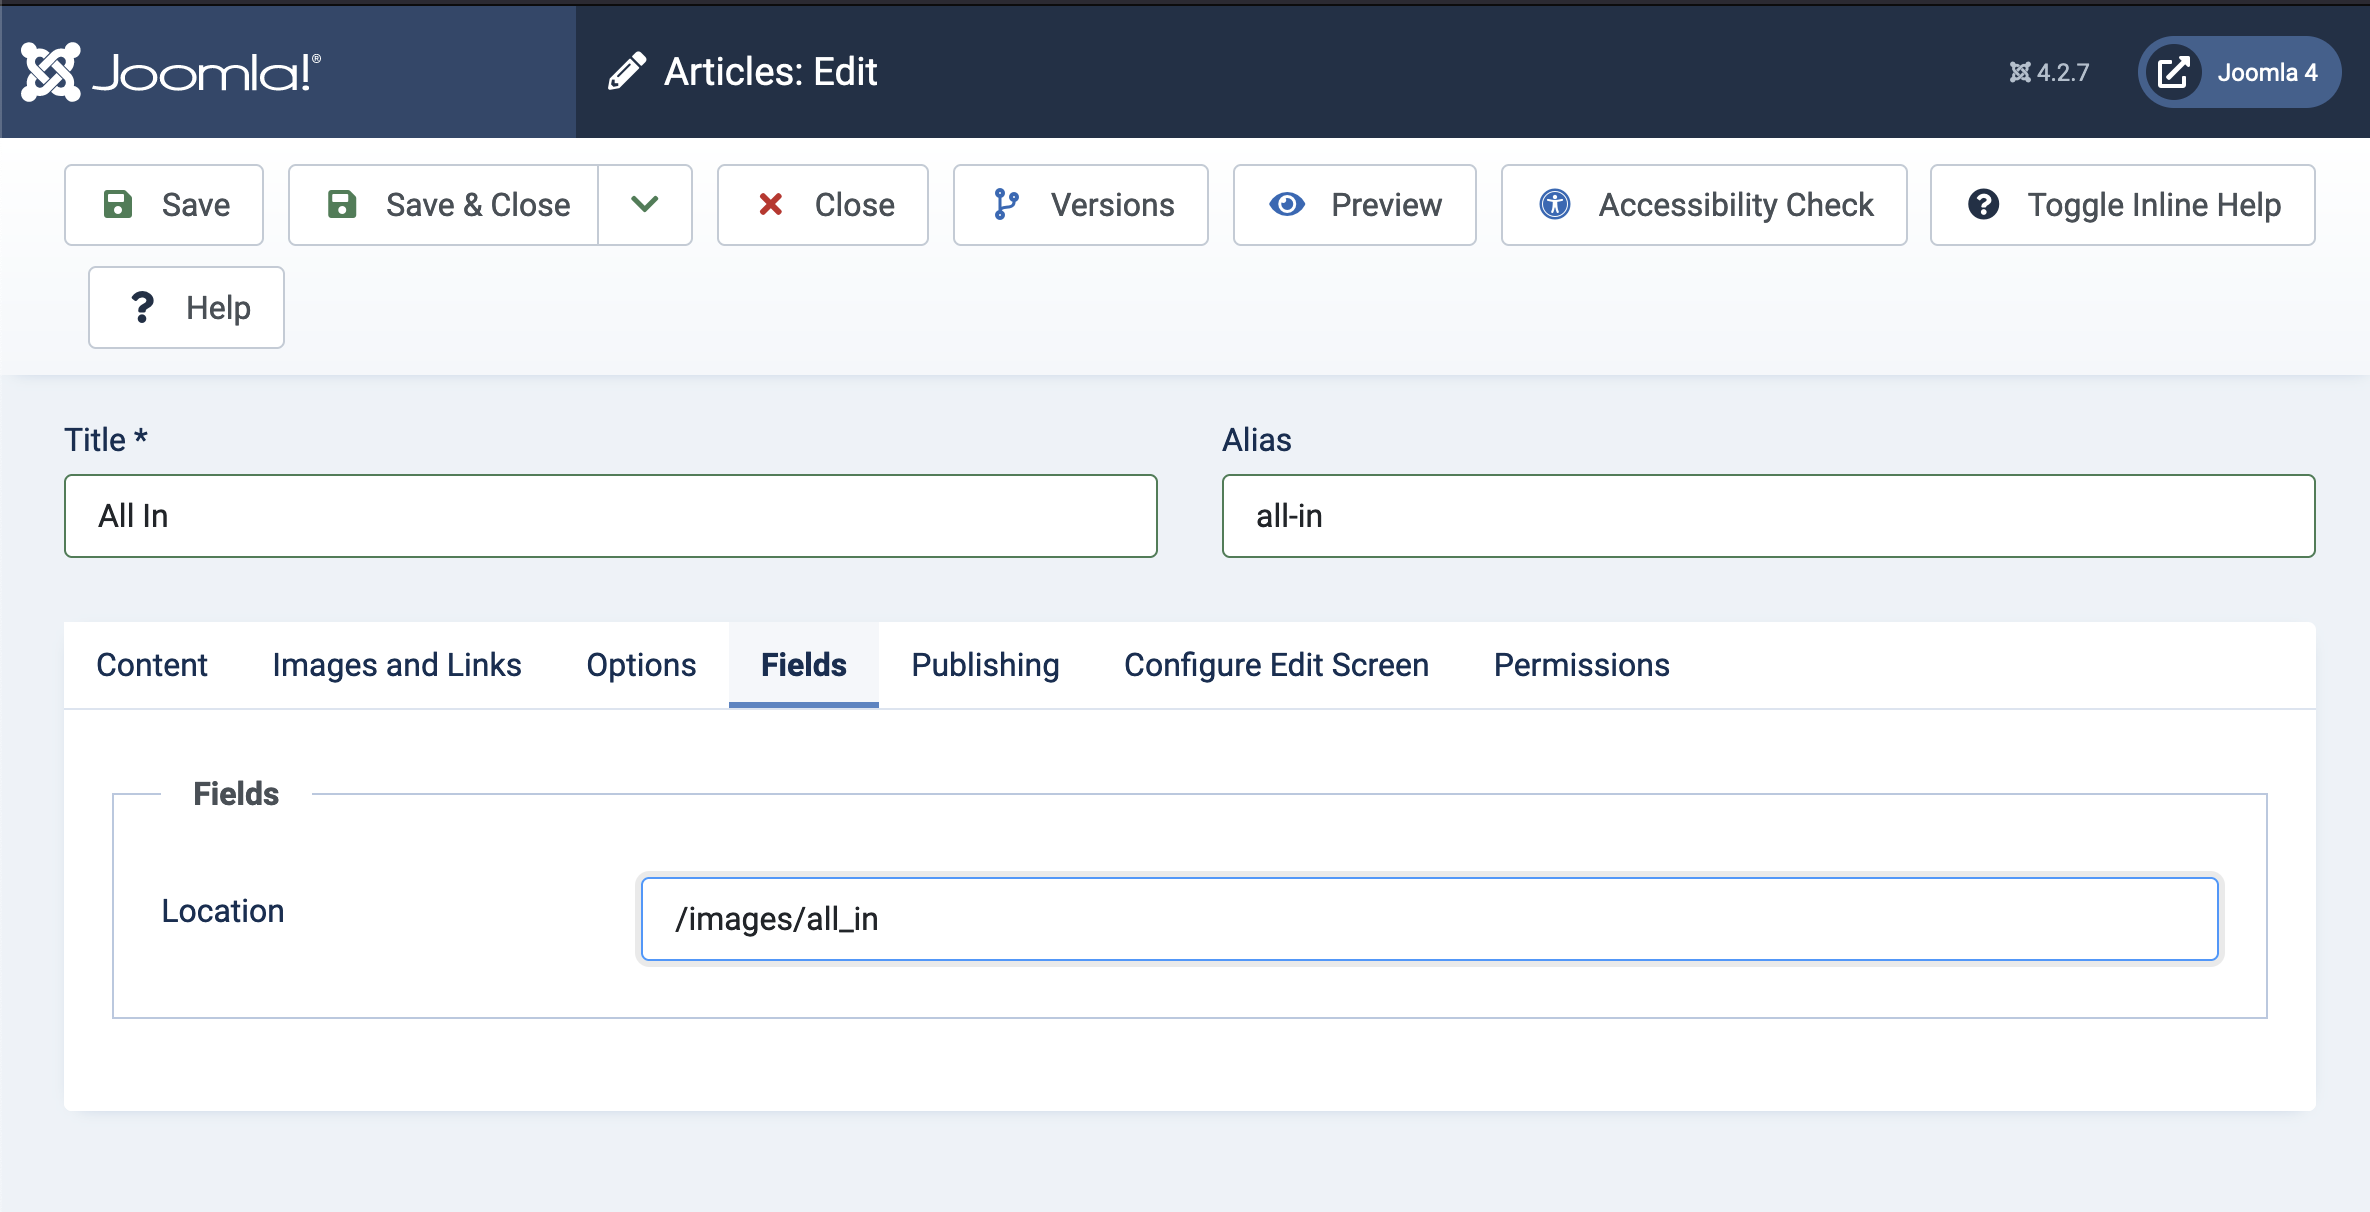Click the Title * label

(106, 440)
